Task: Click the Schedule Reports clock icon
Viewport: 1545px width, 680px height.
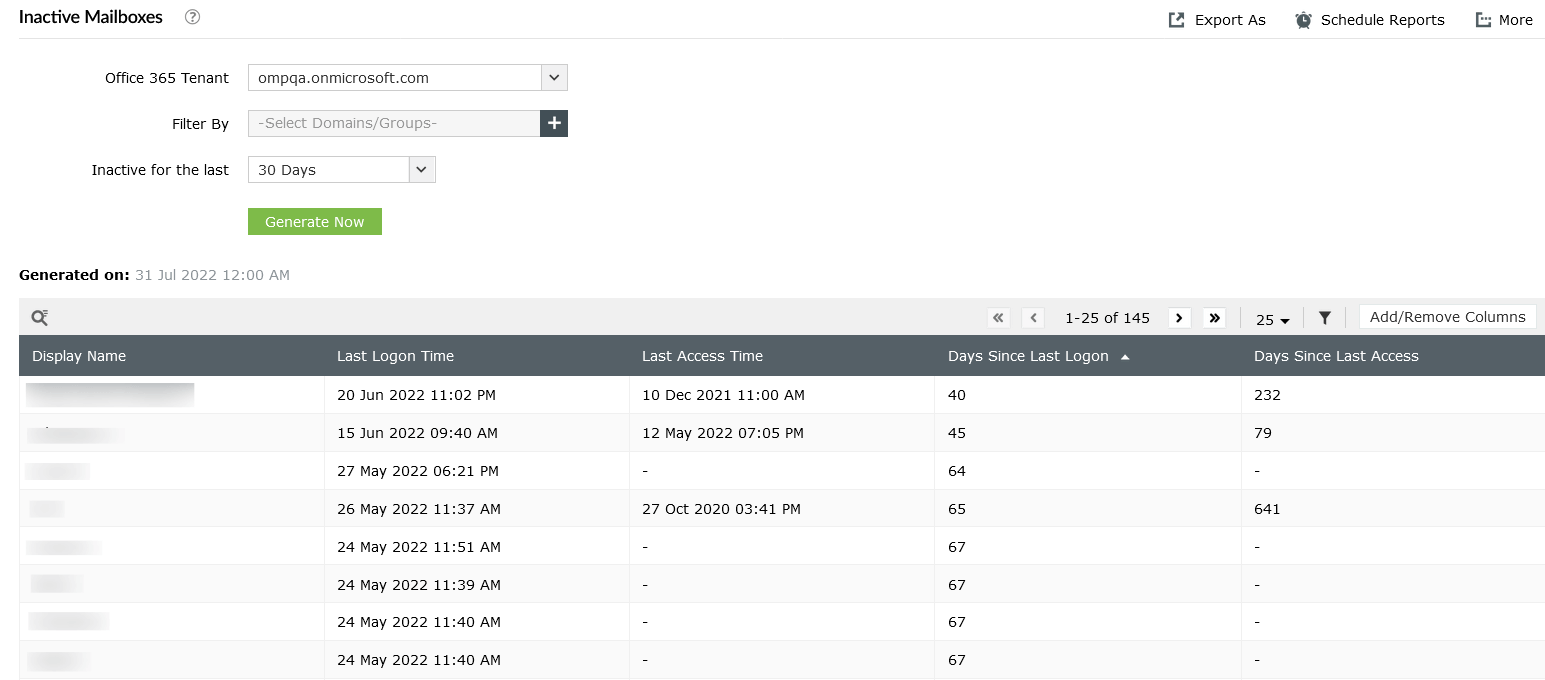Action: [x=1303, y=20]
